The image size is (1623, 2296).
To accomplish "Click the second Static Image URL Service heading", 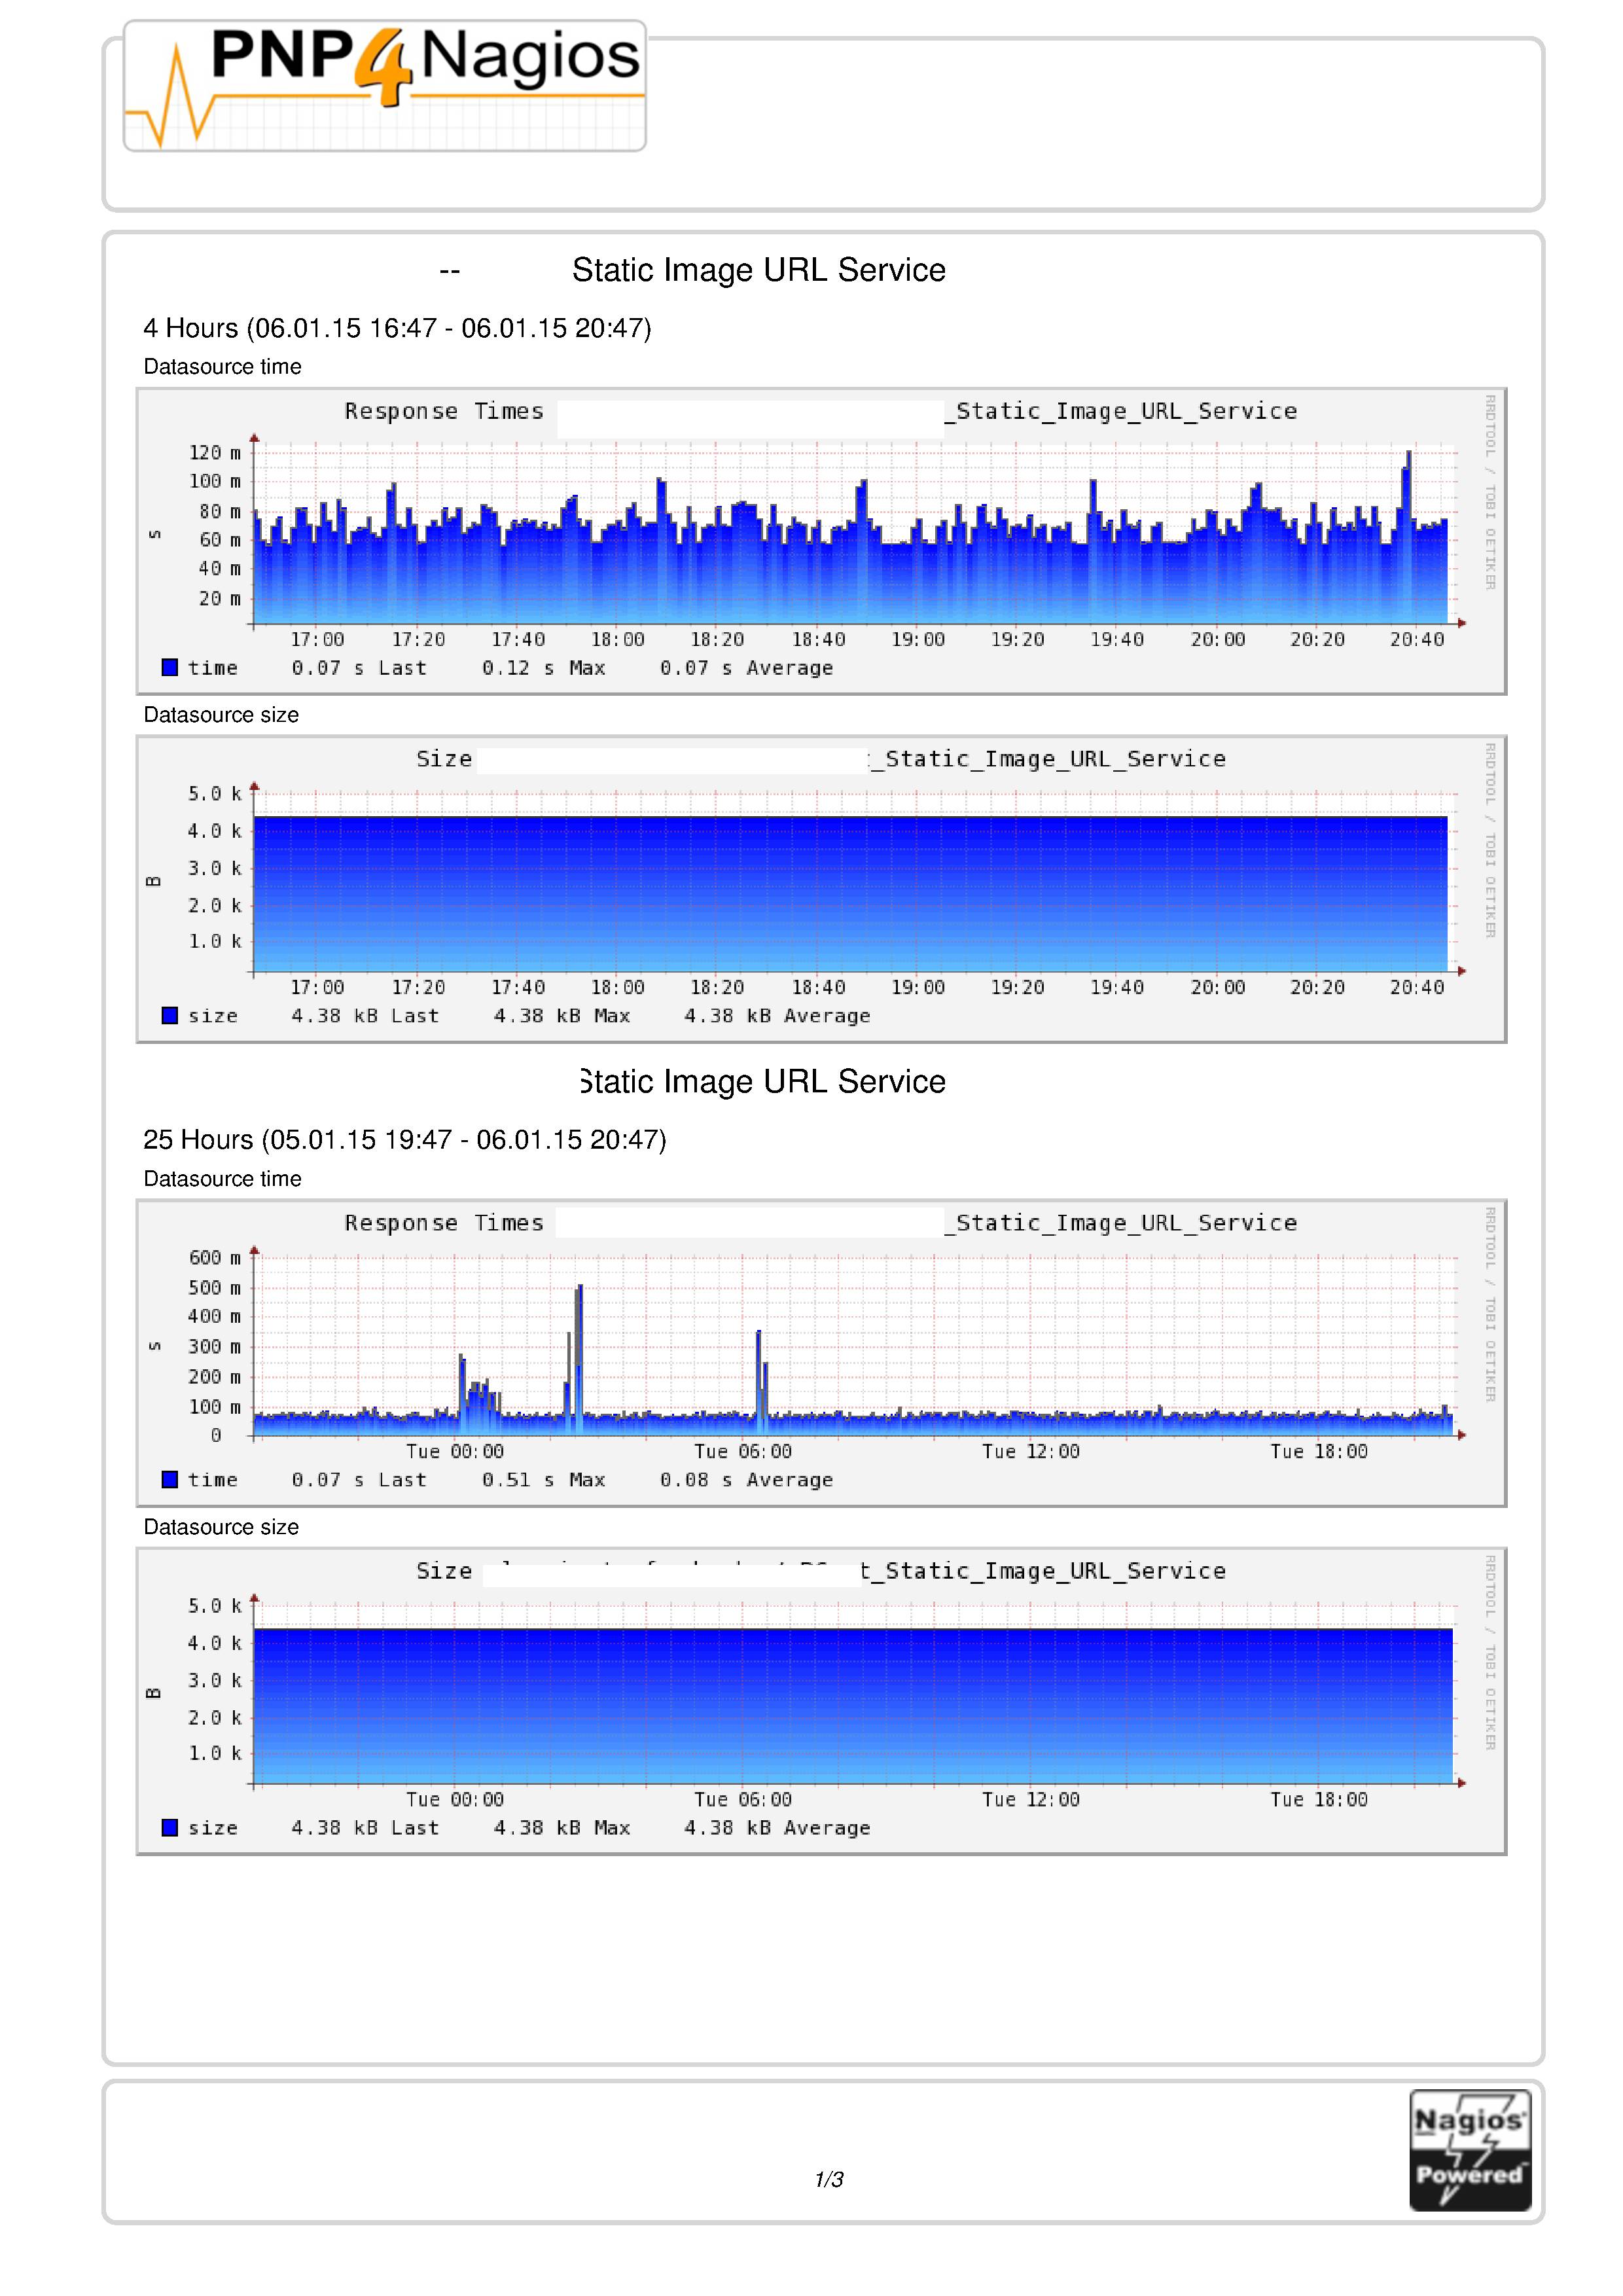I will click(x=762, y=1082).
